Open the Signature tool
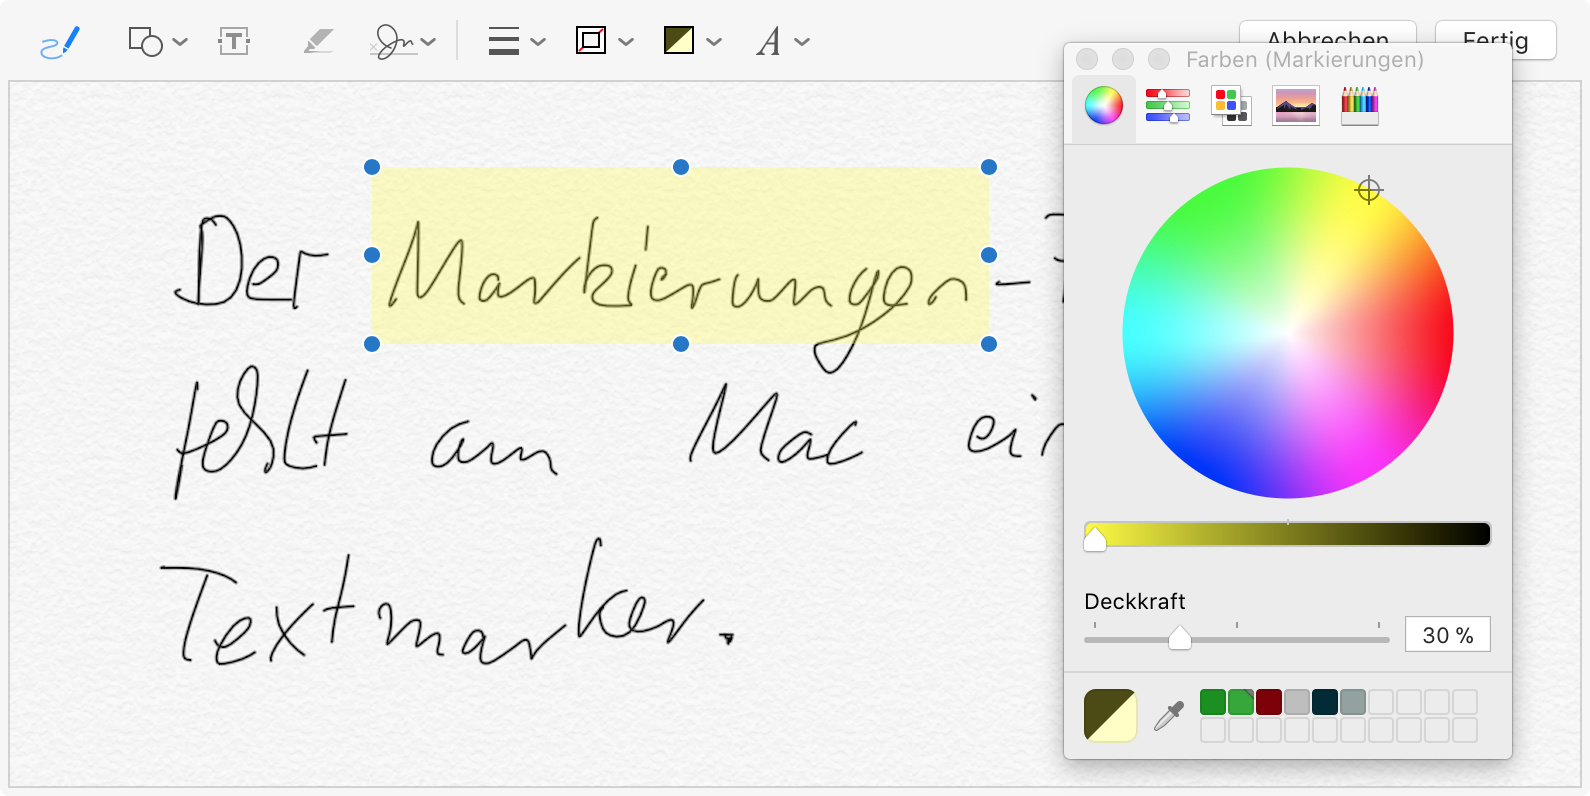The width and height of the screenshot is (1590, 796). pyautogui.click(x=402, y=42)
